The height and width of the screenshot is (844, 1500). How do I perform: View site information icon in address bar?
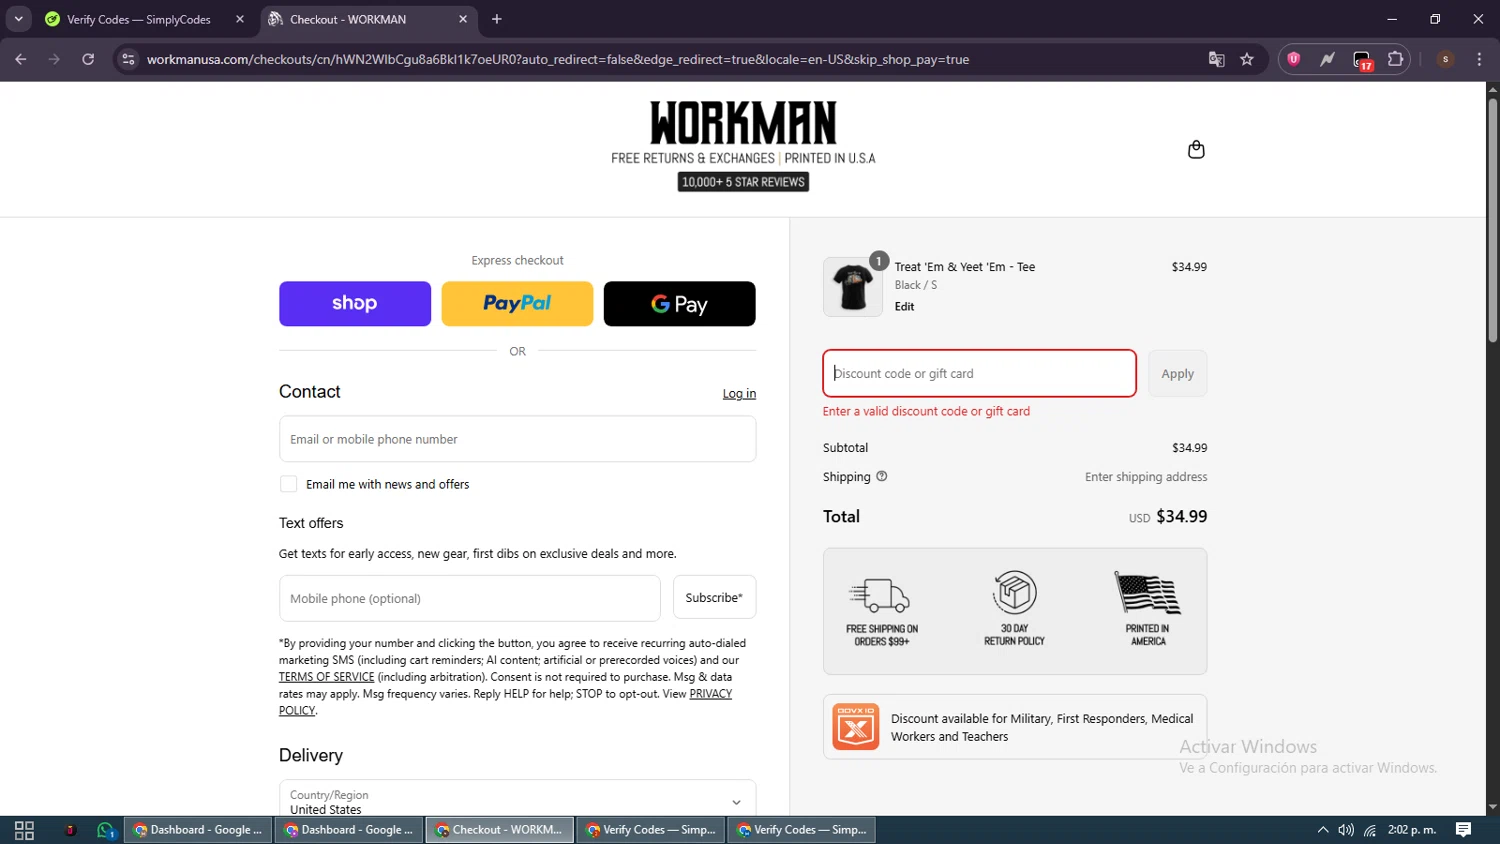point(128,59)
